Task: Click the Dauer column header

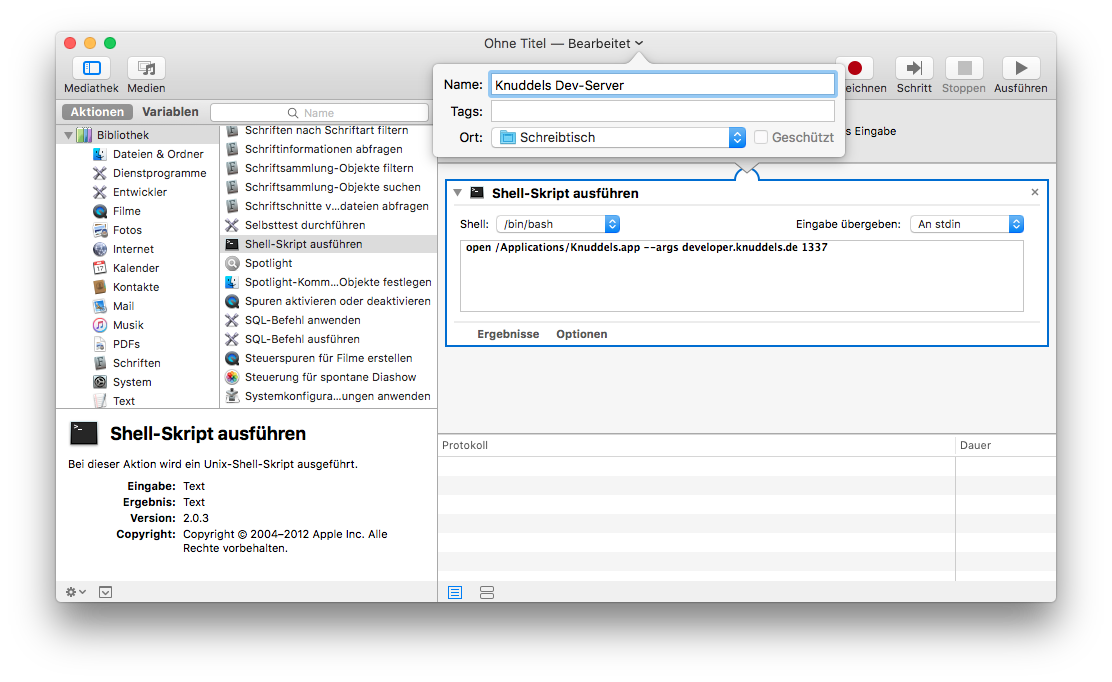Action: click(x=1006, y=445)
